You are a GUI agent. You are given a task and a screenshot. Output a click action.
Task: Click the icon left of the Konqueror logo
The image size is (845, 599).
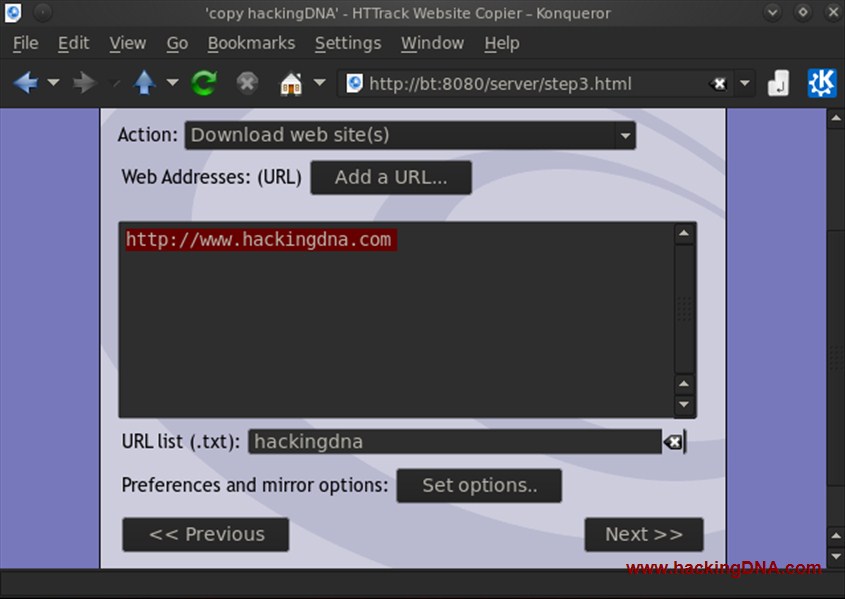tap(779, 82)
